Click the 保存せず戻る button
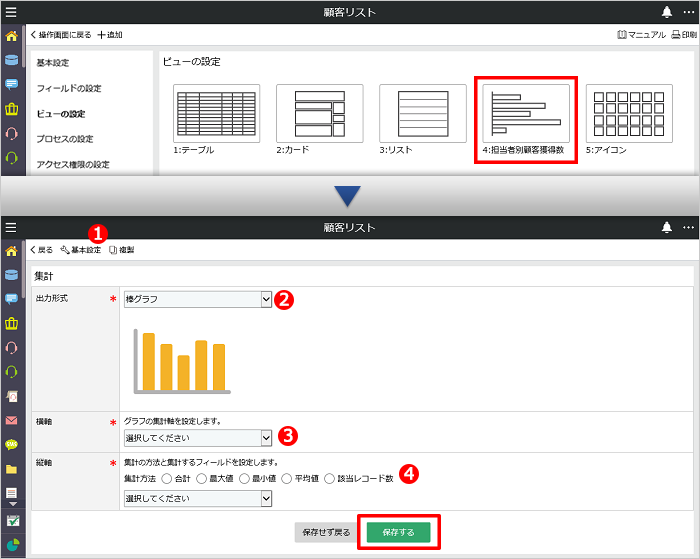This screenshot has height=559, width=700. pos(326,532)
